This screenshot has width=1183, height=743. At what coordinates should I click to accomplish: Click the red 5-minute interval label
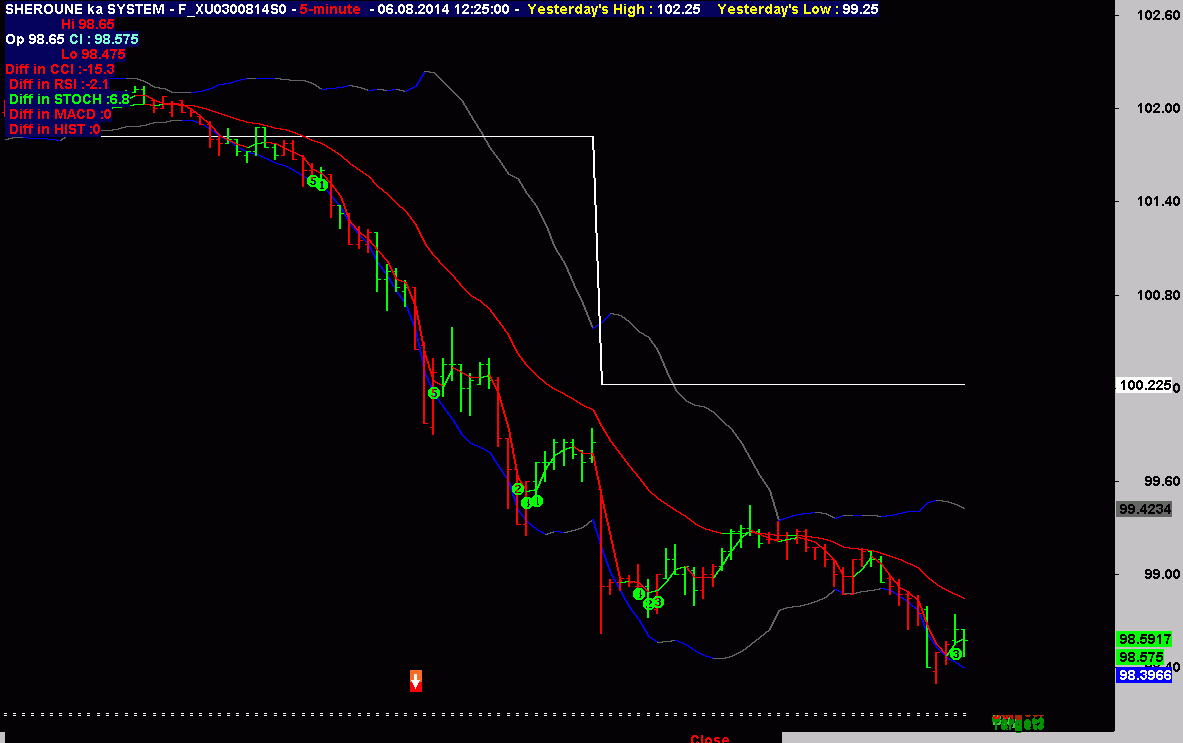(x=332, y=9)
